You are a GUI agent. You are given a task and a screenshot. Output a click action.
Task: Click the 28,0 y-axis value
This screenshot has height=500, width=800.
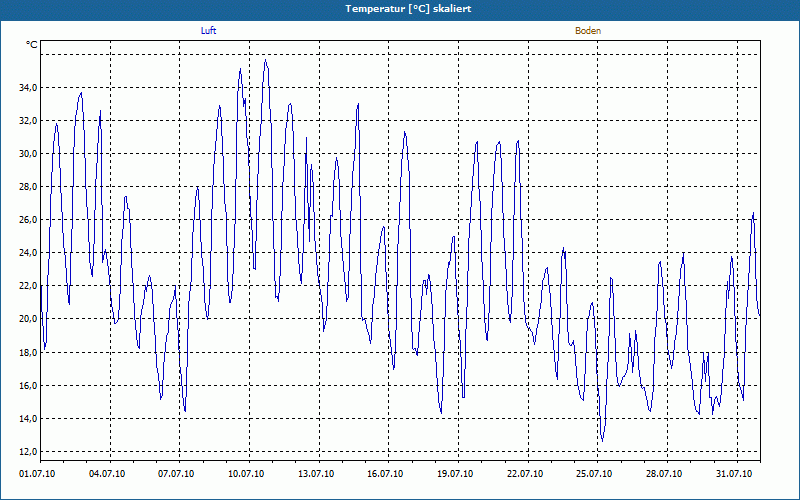[x=28, y=187]
